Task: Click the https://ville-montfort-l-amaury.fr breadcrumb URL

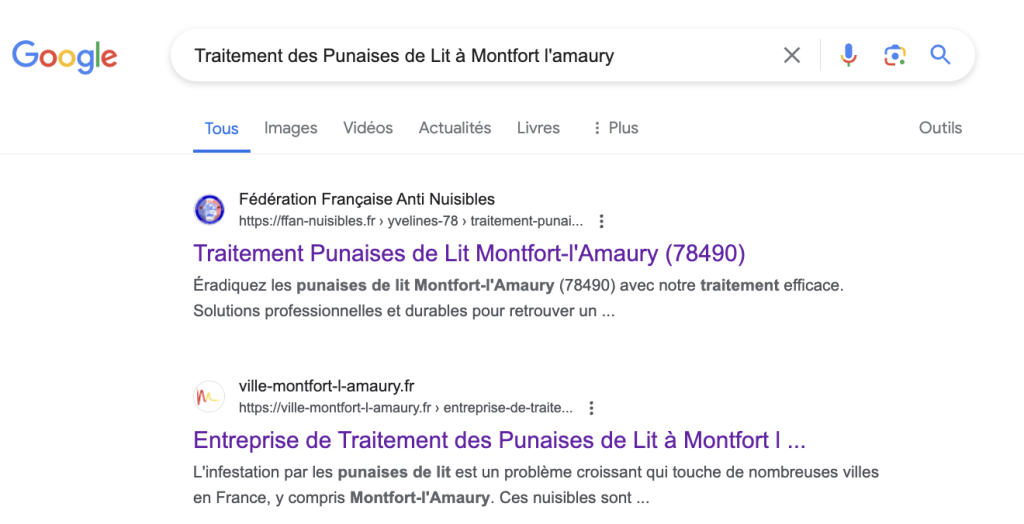Action: [x=406, y=408]
